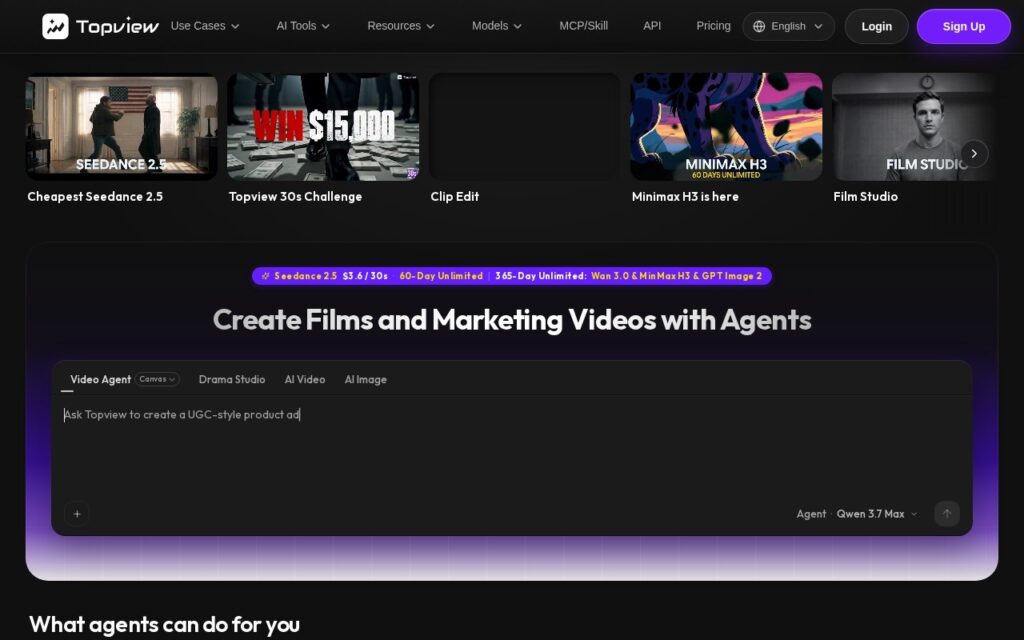
Task: Click the Film Studio caption text
Action: pyautogui.click(x=865, y=197)
